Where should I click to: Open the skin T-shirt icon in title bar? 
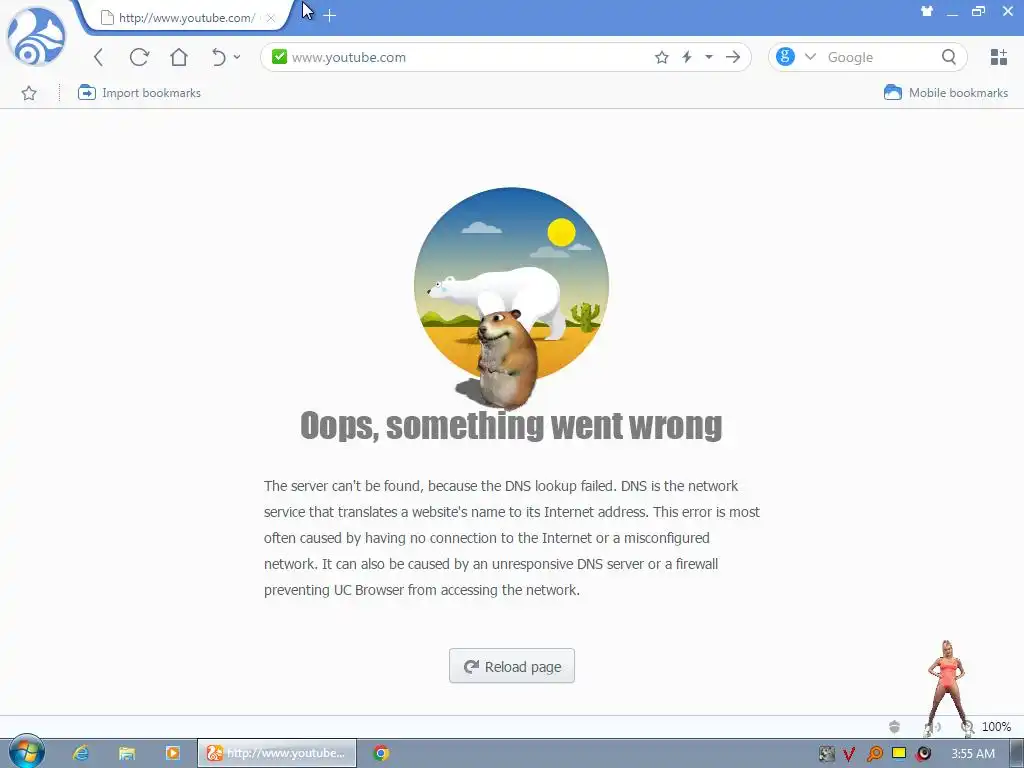pyautogui.click(x=927, y=11)
